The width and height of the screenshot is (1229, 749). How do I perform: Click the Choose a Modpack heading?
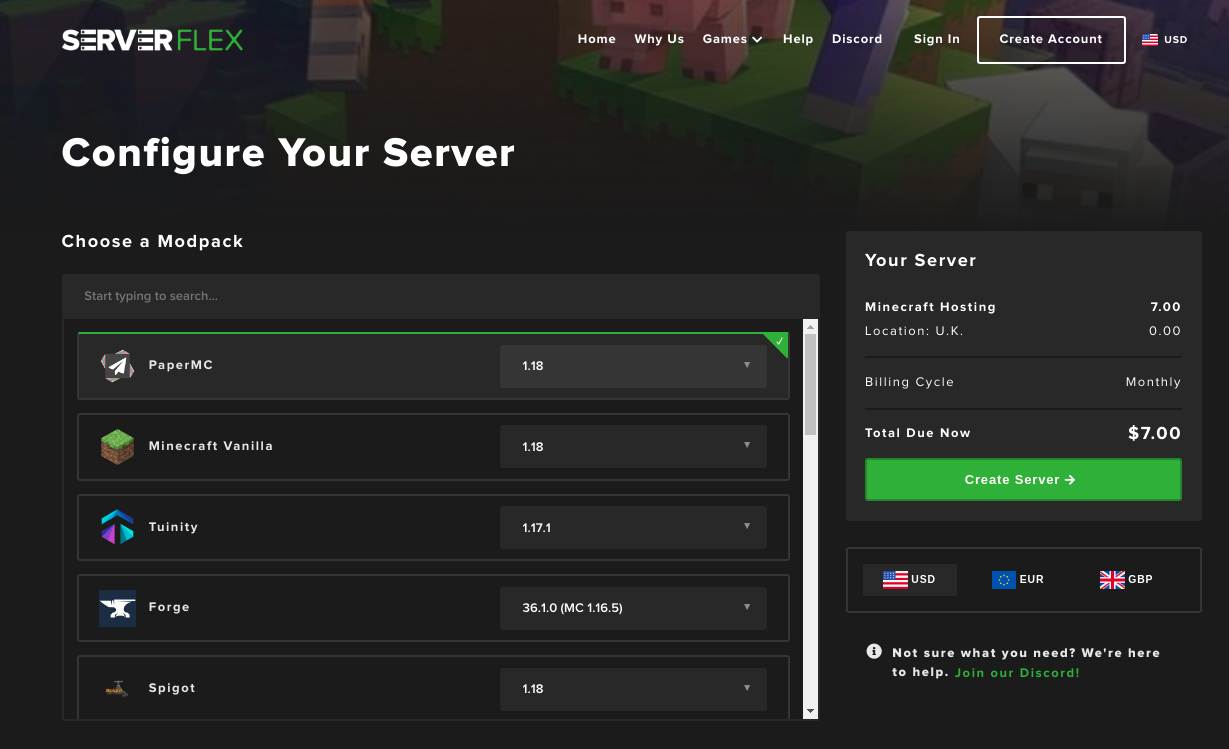click(152, 241)
